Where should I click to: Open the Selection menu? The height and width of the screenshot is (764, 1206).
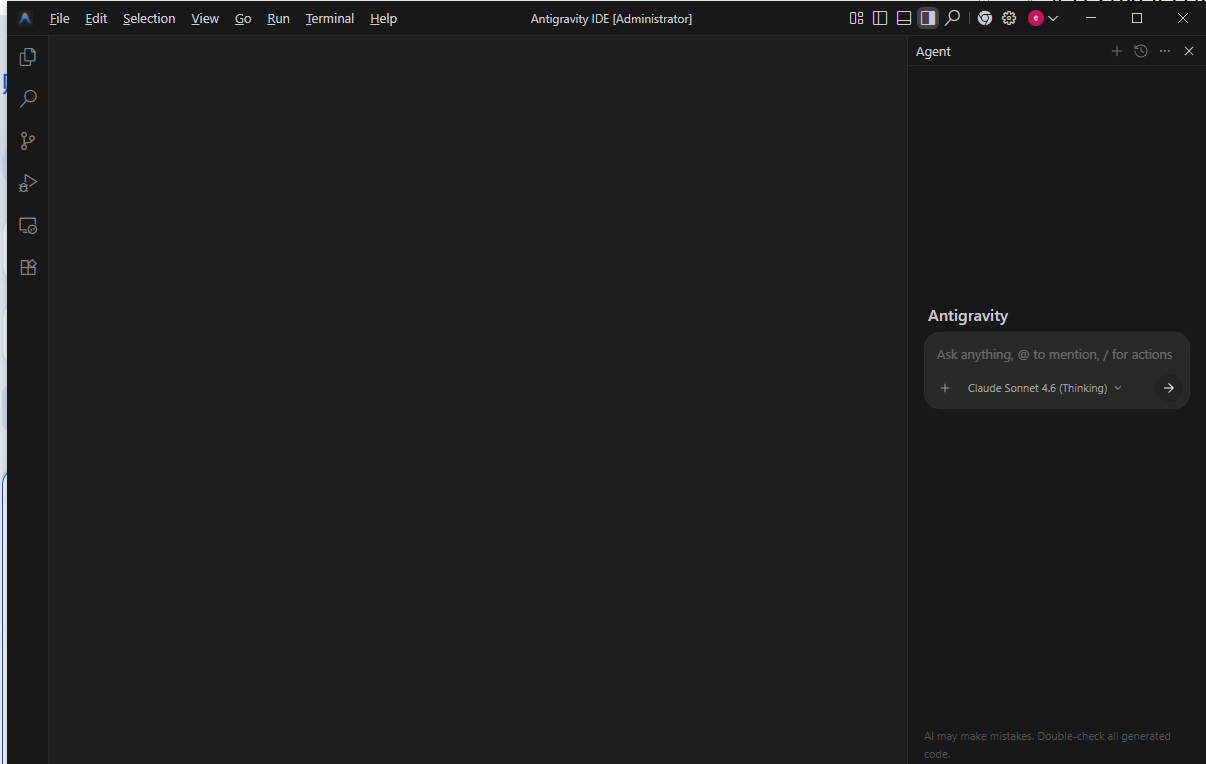click(x=149, y=18)
